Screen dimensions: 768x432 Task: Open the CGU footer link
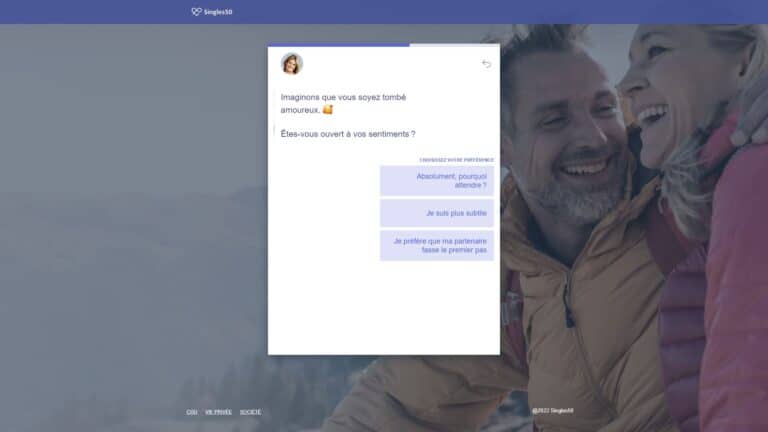(x=192, y=412)
